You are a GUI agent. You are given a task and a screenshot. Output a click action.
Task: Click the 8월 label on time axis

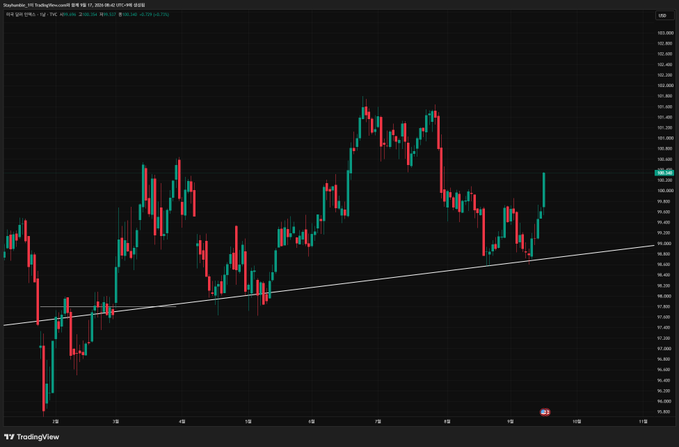[447, 421]
